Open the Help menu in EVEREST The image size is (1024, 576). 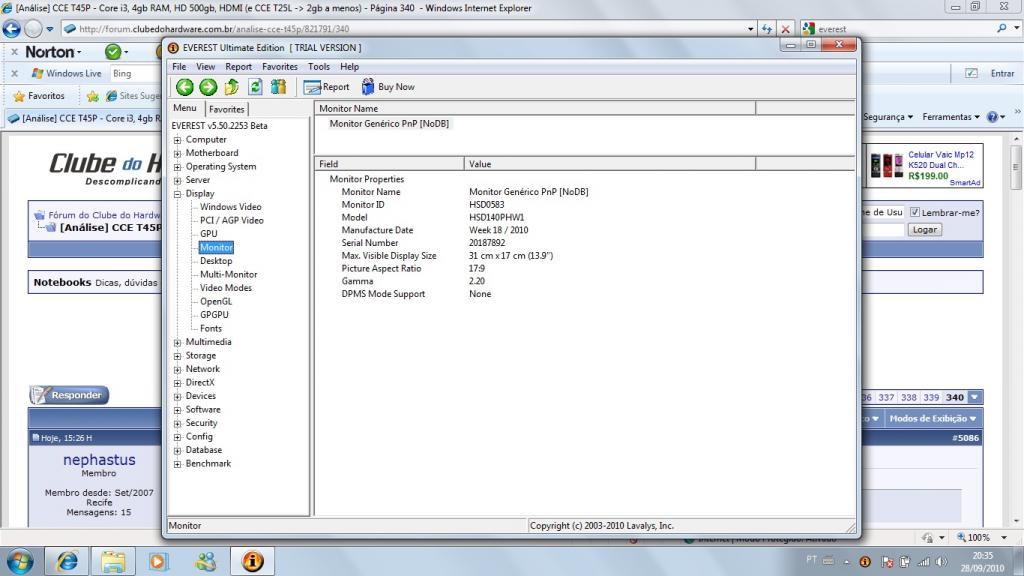coord(349,67)
